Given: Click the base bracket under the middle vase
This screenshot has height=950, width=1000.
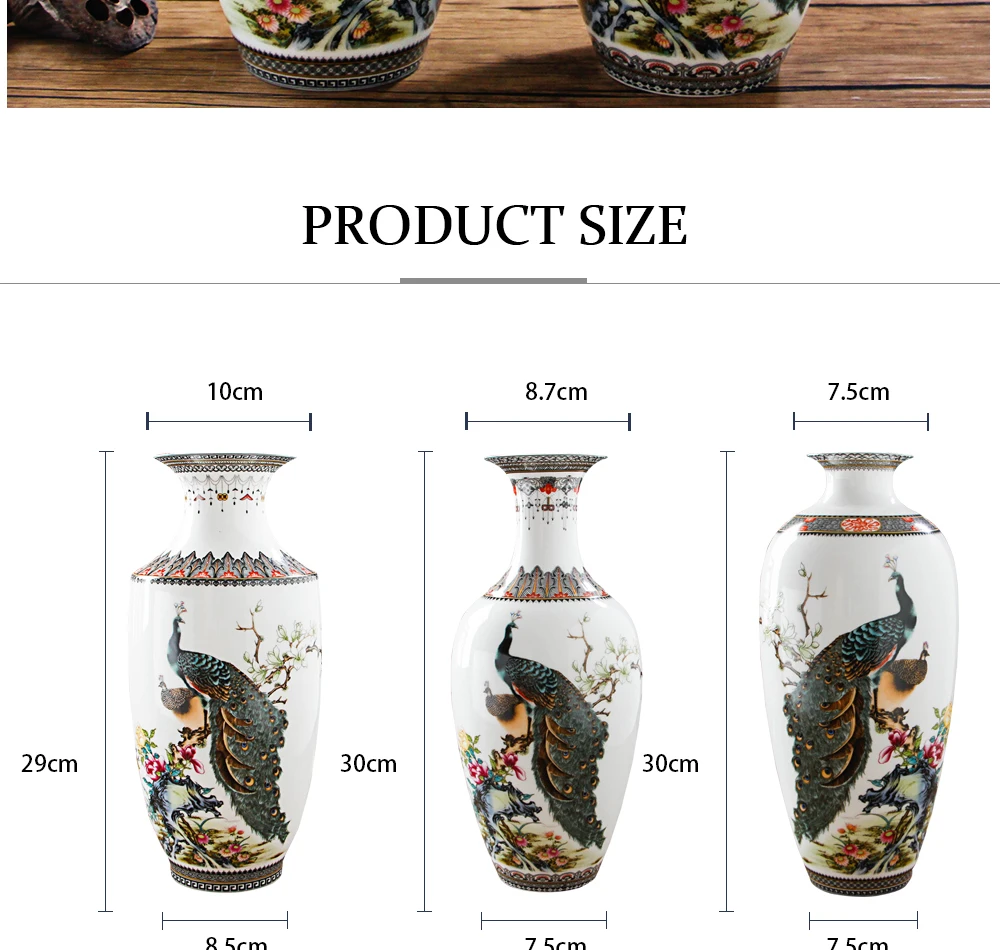Looking at the screenshot, I should pos(544,921).
